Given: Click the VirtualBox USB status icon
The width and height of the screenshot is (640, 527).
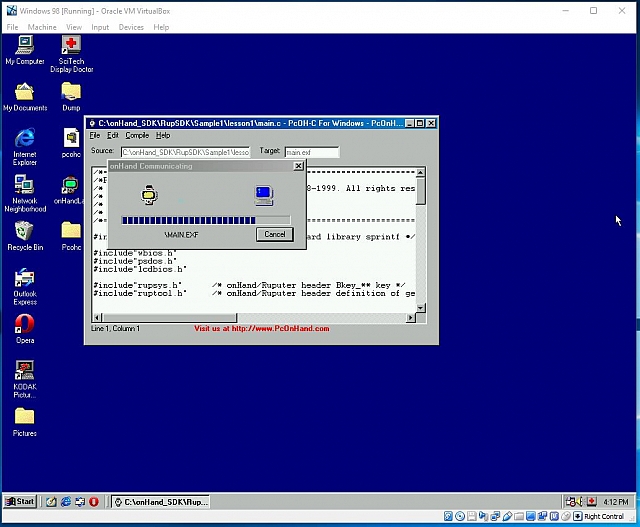Looking at the screenshot, I should 507,516.
